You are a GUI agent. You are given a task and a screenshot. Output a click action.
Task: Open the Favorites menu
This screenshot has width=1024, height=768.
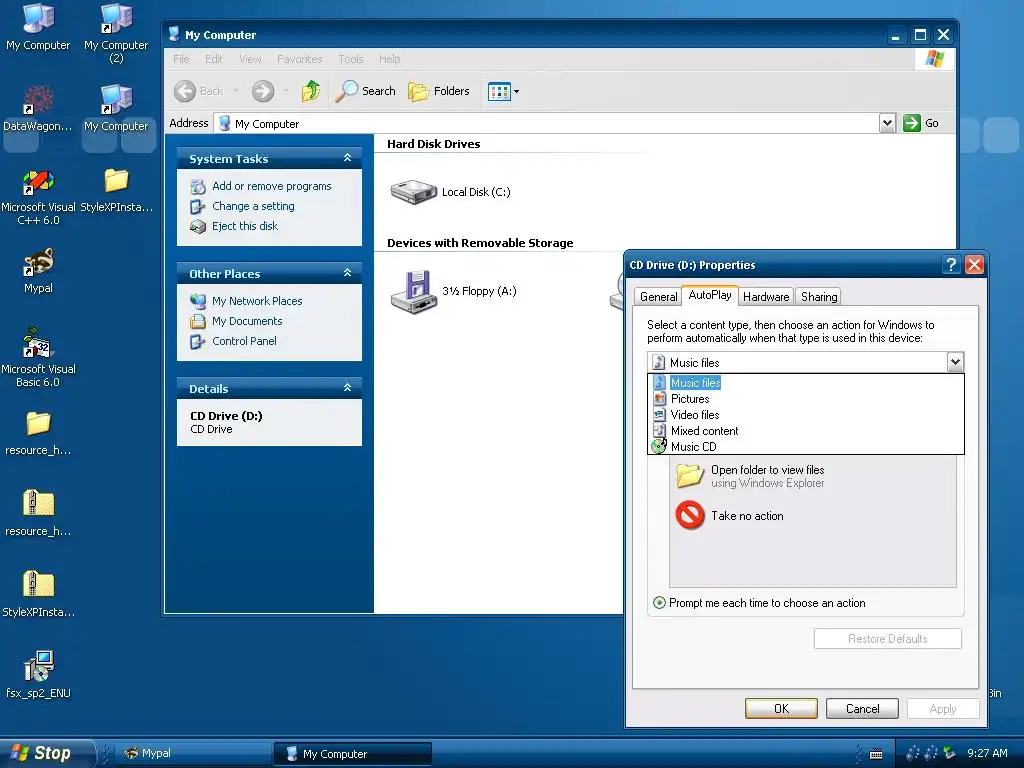pyautogui.click(x=300, y=59)
